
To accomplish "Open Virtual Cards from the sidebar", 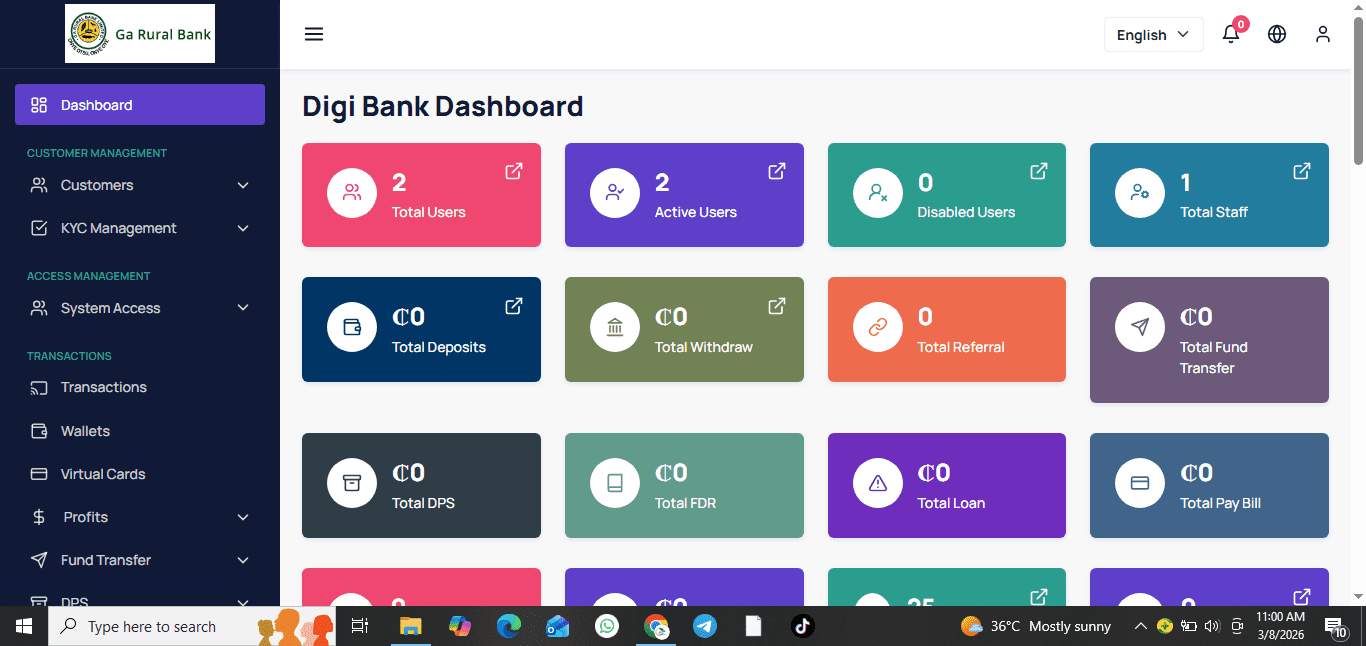I will [100, 473].
